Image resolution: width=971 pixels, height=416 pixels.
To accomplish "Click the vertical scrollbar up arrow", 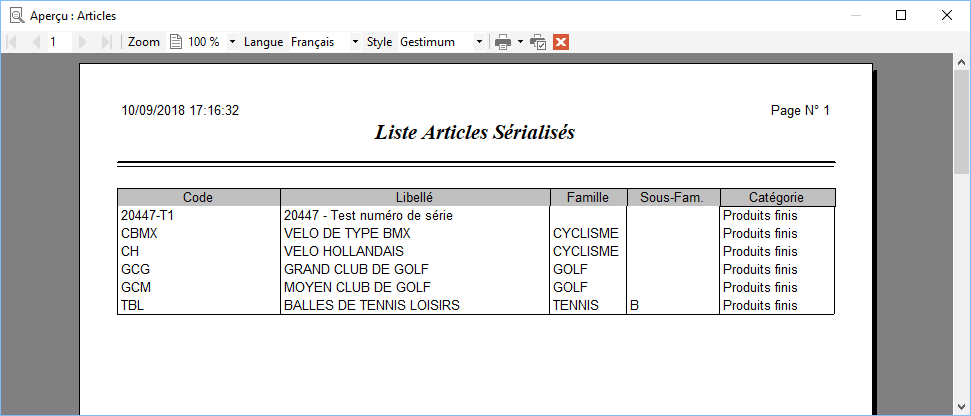I will (962, 61).
